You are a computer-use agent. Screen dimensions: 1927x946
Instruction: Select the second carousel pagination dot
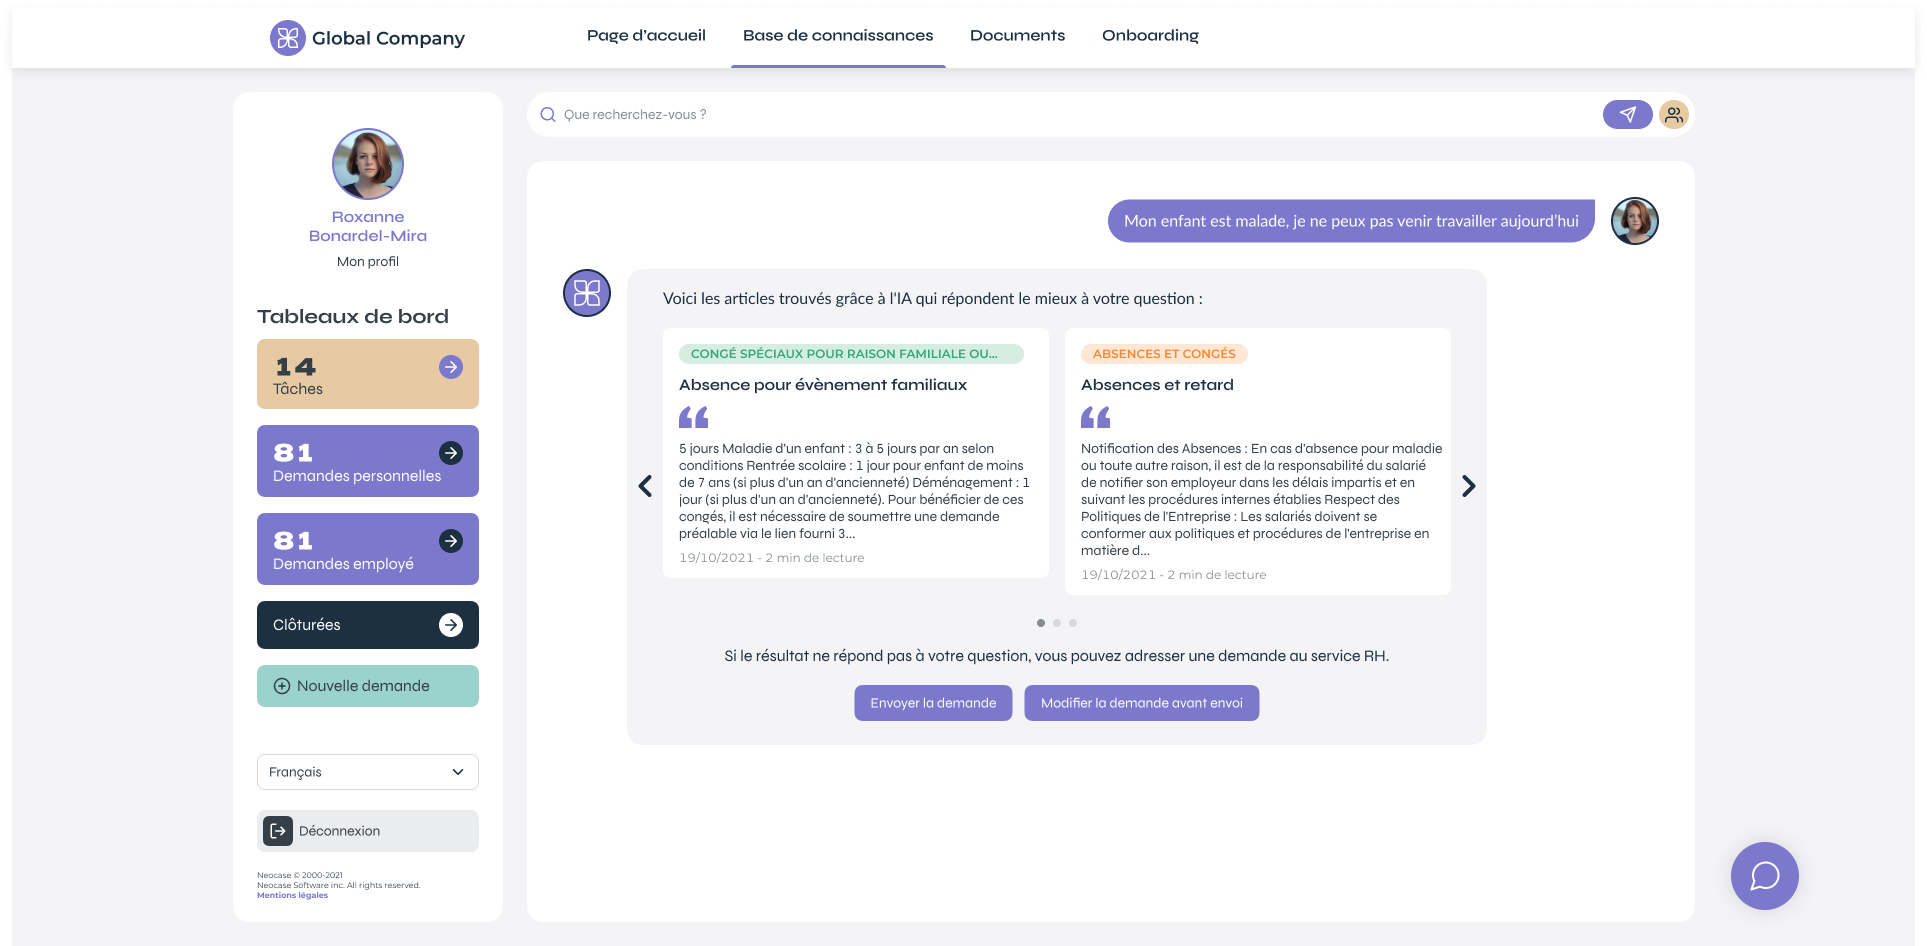pos(1057,623)
